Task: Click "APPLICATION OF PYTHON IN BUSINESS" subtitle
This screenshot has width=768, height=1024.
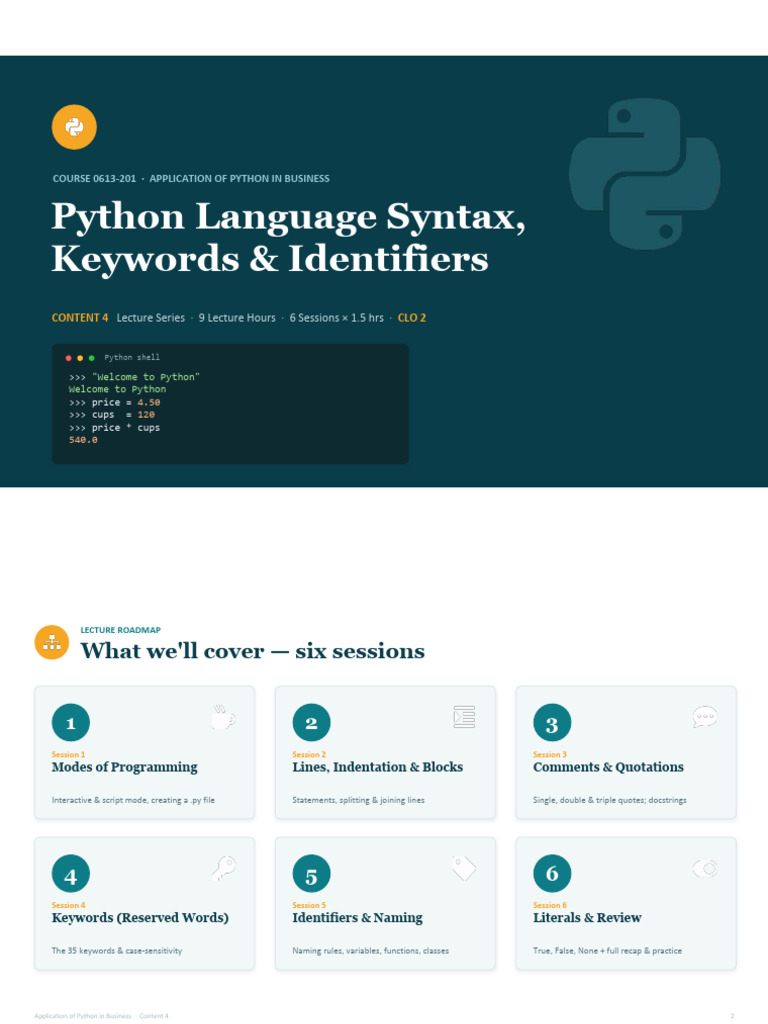Action: point(240,178)
